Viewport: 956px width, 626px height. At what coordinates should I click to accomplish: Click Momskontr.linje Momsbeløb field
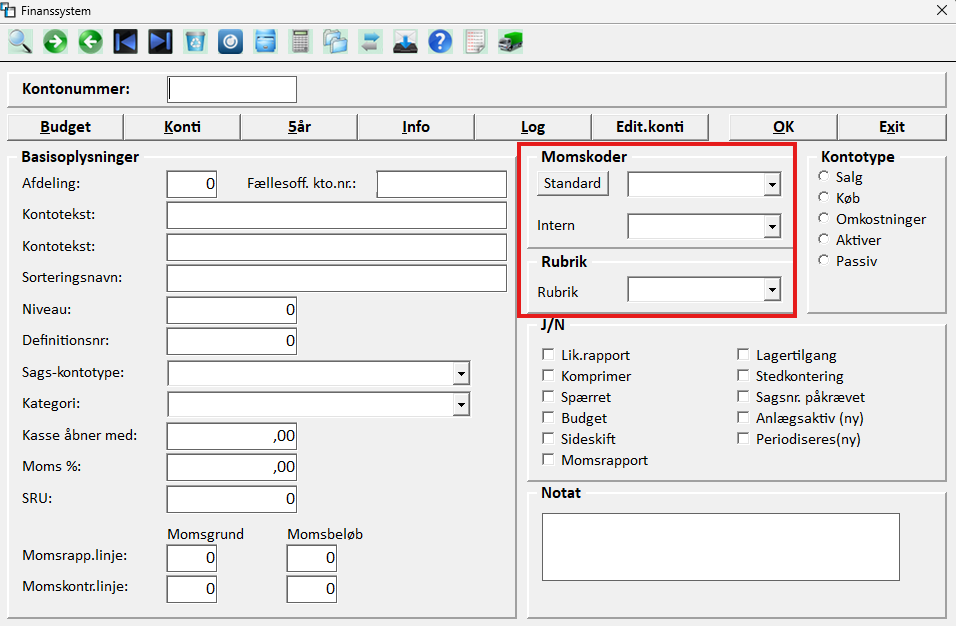(x=312, y=589)
